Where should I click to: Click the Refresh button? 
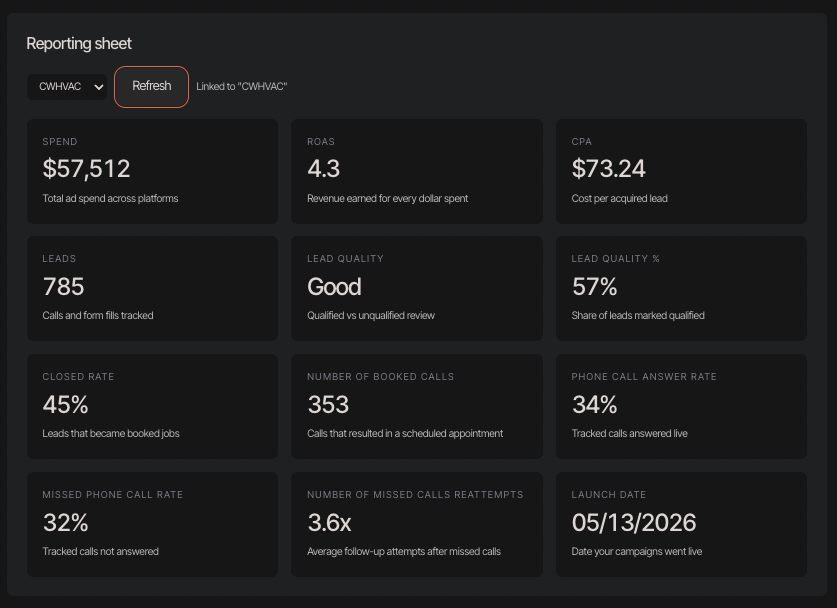pos(151,86)
